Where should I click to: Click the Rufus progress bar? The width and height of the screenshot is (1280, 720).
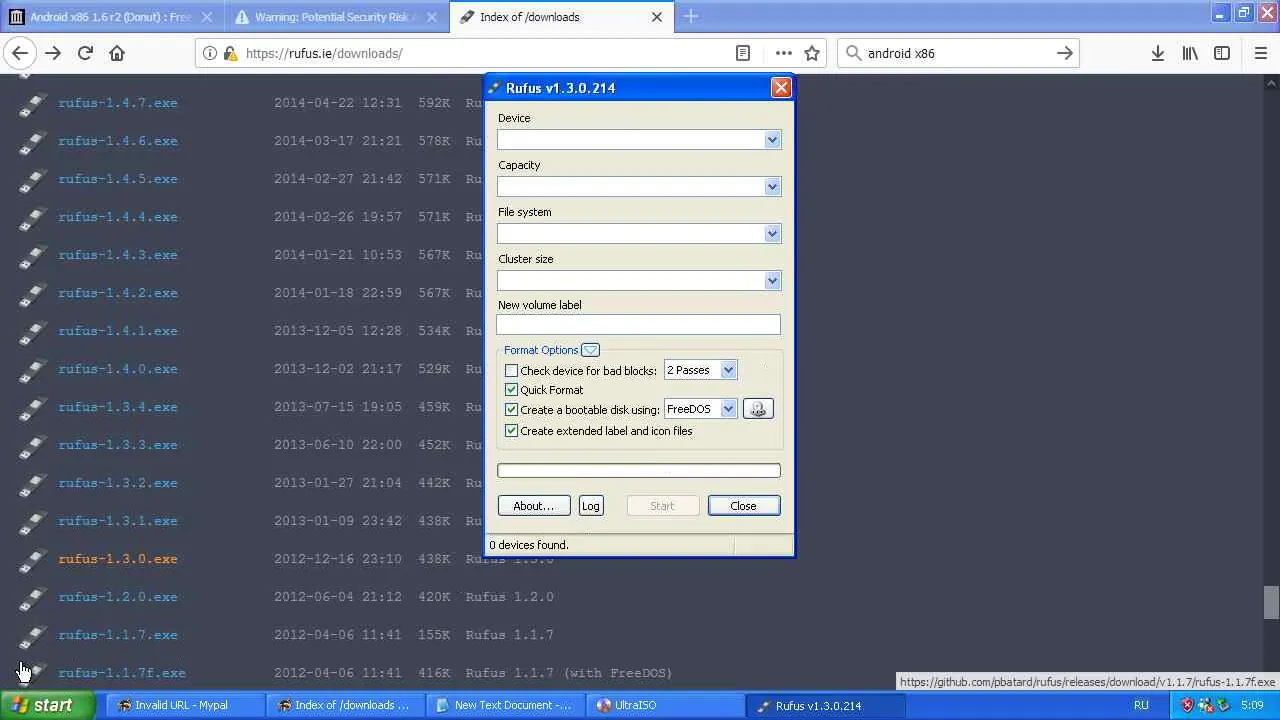pyautogui.click(x=638, y=471)
